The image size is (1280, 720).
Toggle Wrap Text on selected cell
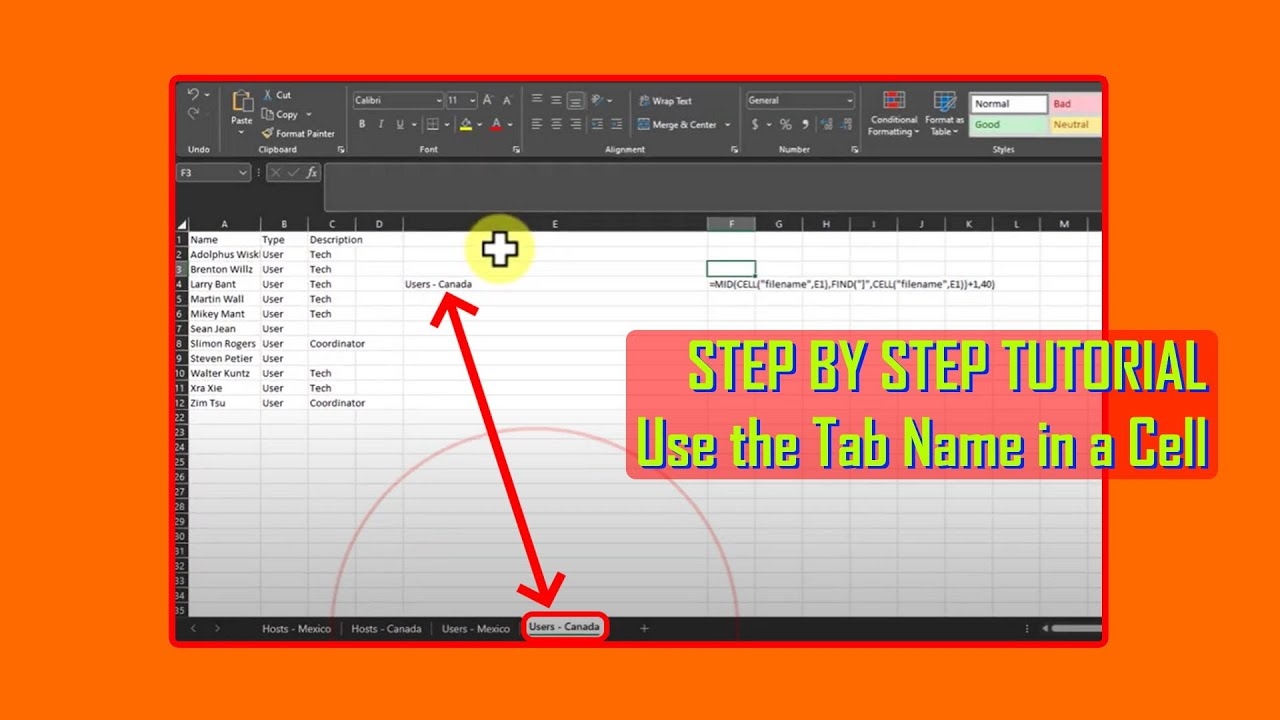pyautogui.click(x=664, y=101)
